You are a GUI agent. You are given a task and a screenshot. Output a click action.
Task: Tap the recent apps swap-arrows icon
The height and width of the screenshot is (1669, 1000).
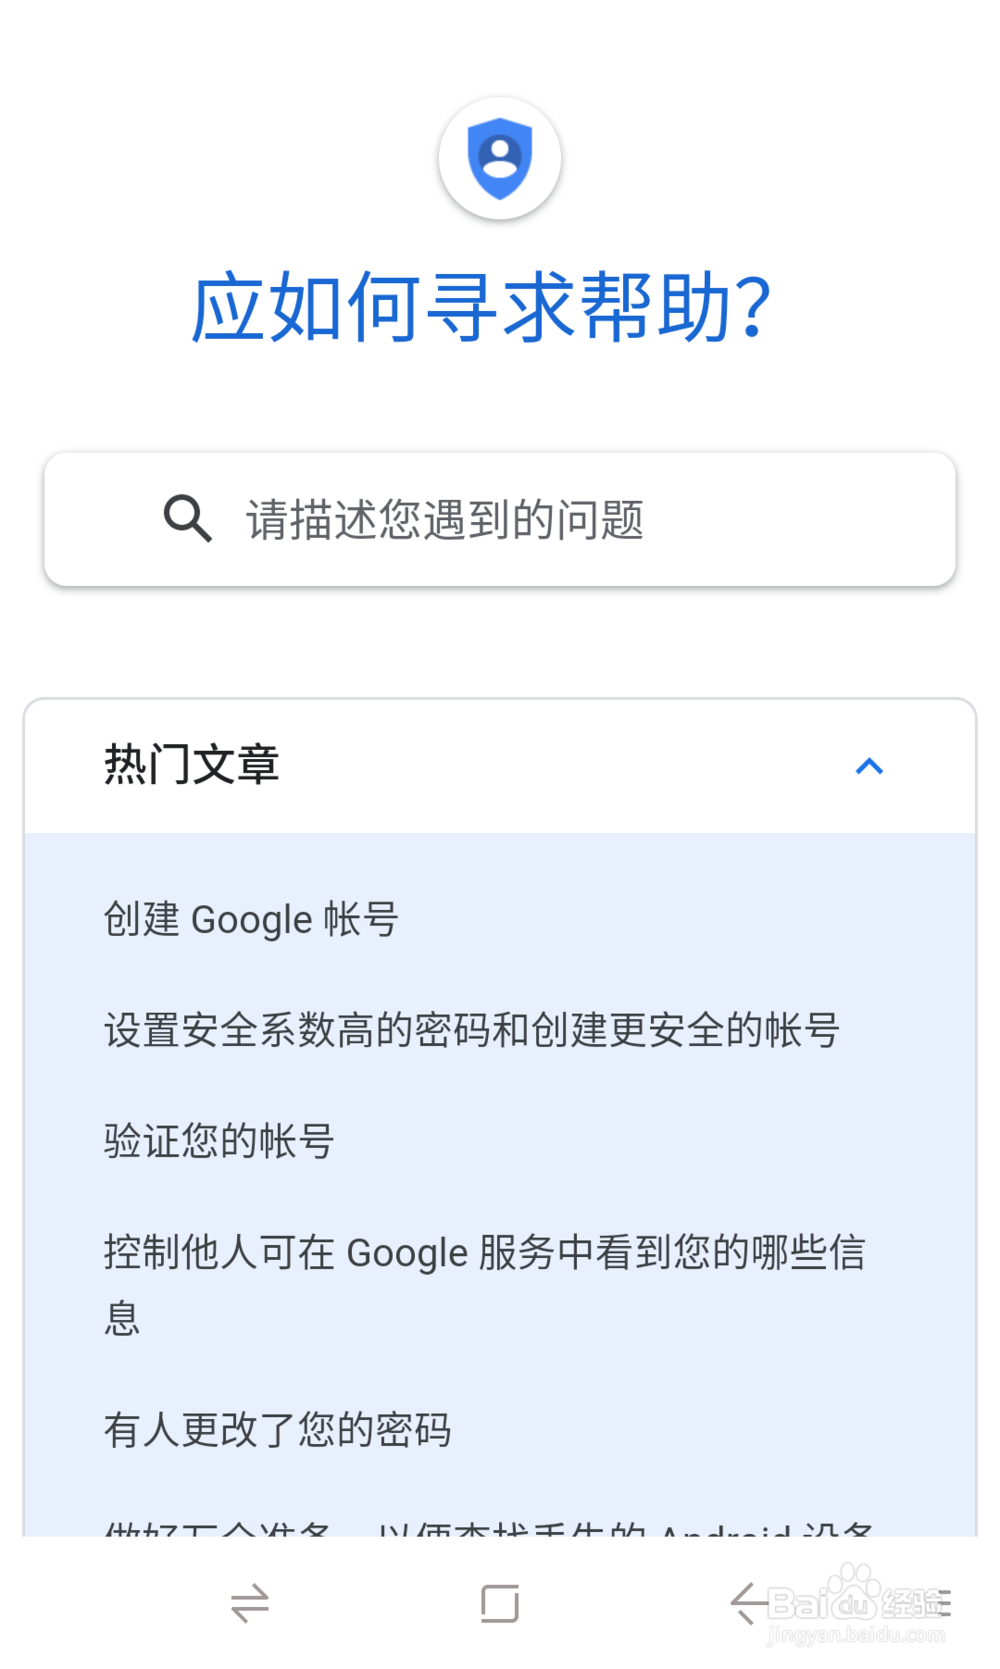249,1603
